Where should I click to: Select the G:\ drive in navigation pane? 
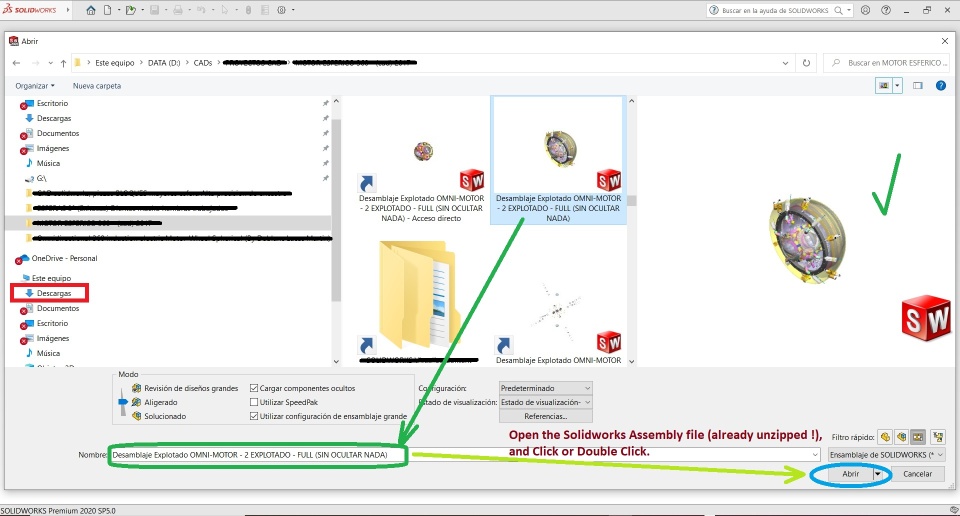click(41, 178)
